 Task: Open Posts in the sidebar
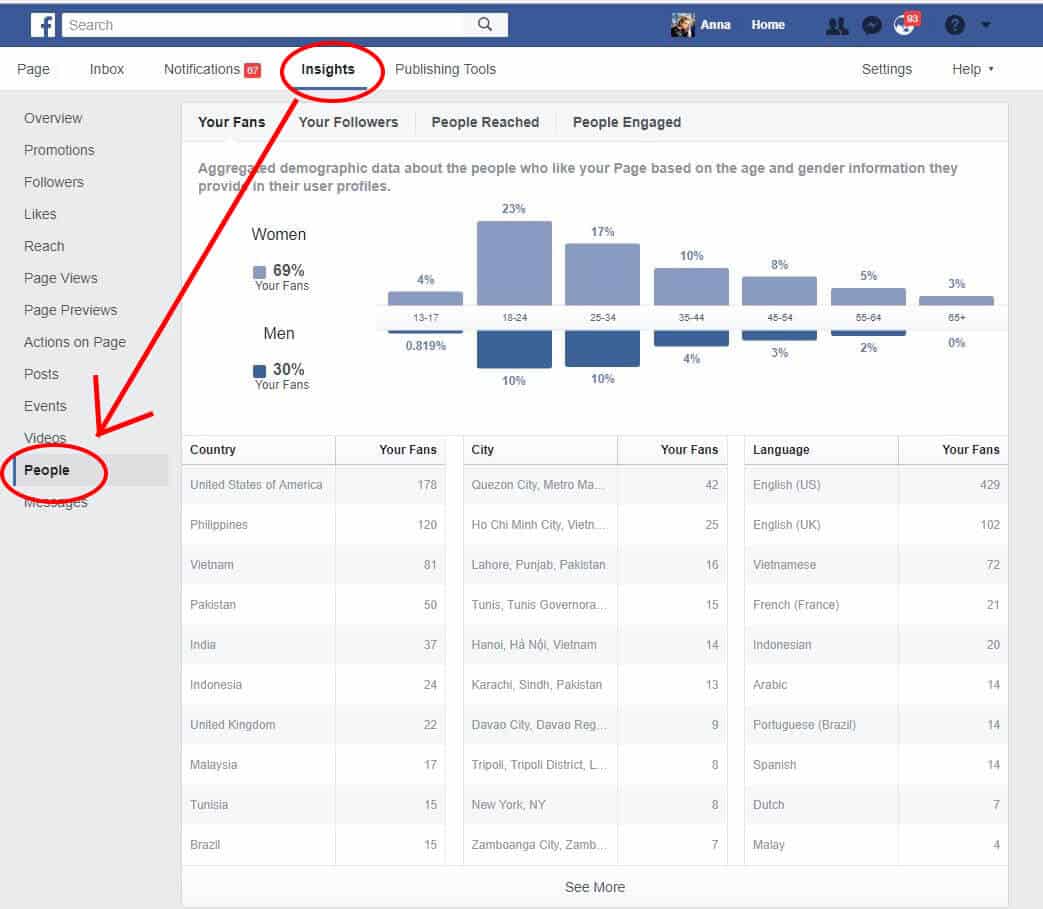(41, 374)
